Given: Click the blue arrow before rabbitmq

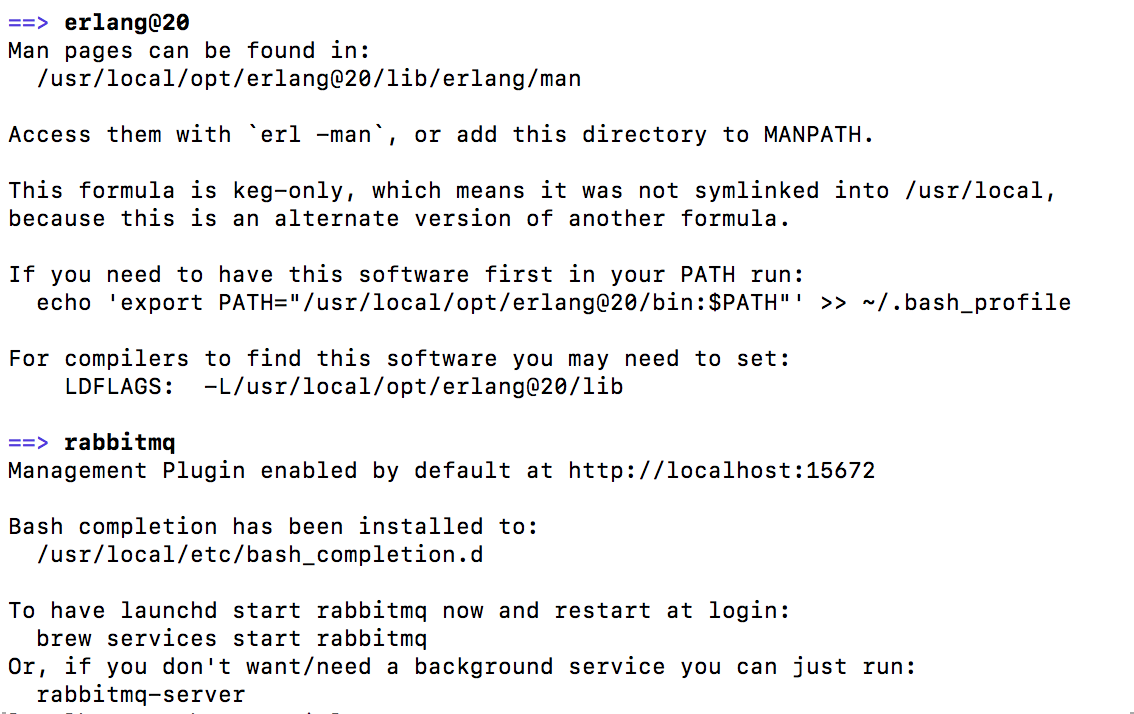Looking at the screenshot, I should pos(28,442).
